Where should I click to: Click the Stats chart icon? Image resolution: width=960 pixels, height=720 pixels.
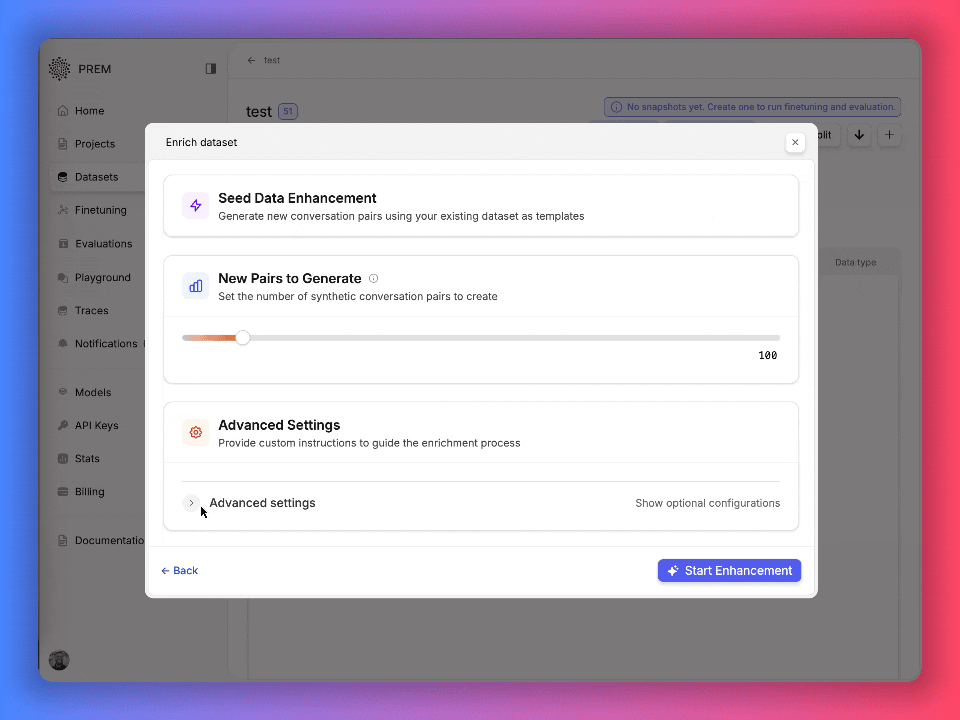(62, 459)
